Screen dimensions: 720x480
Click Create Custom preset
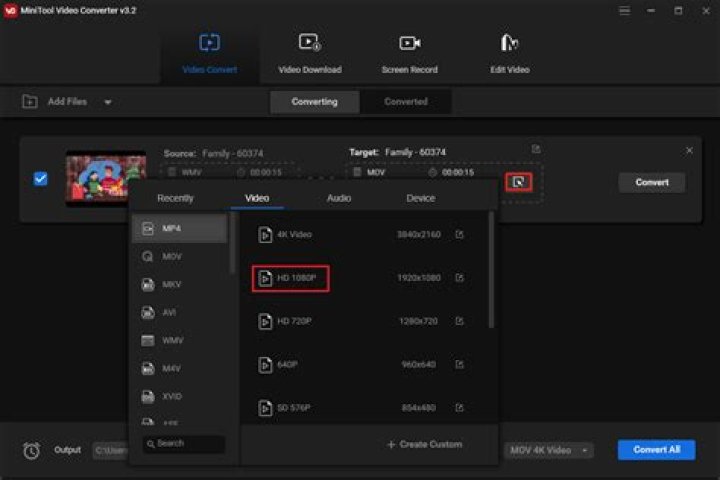coord(425,445)
